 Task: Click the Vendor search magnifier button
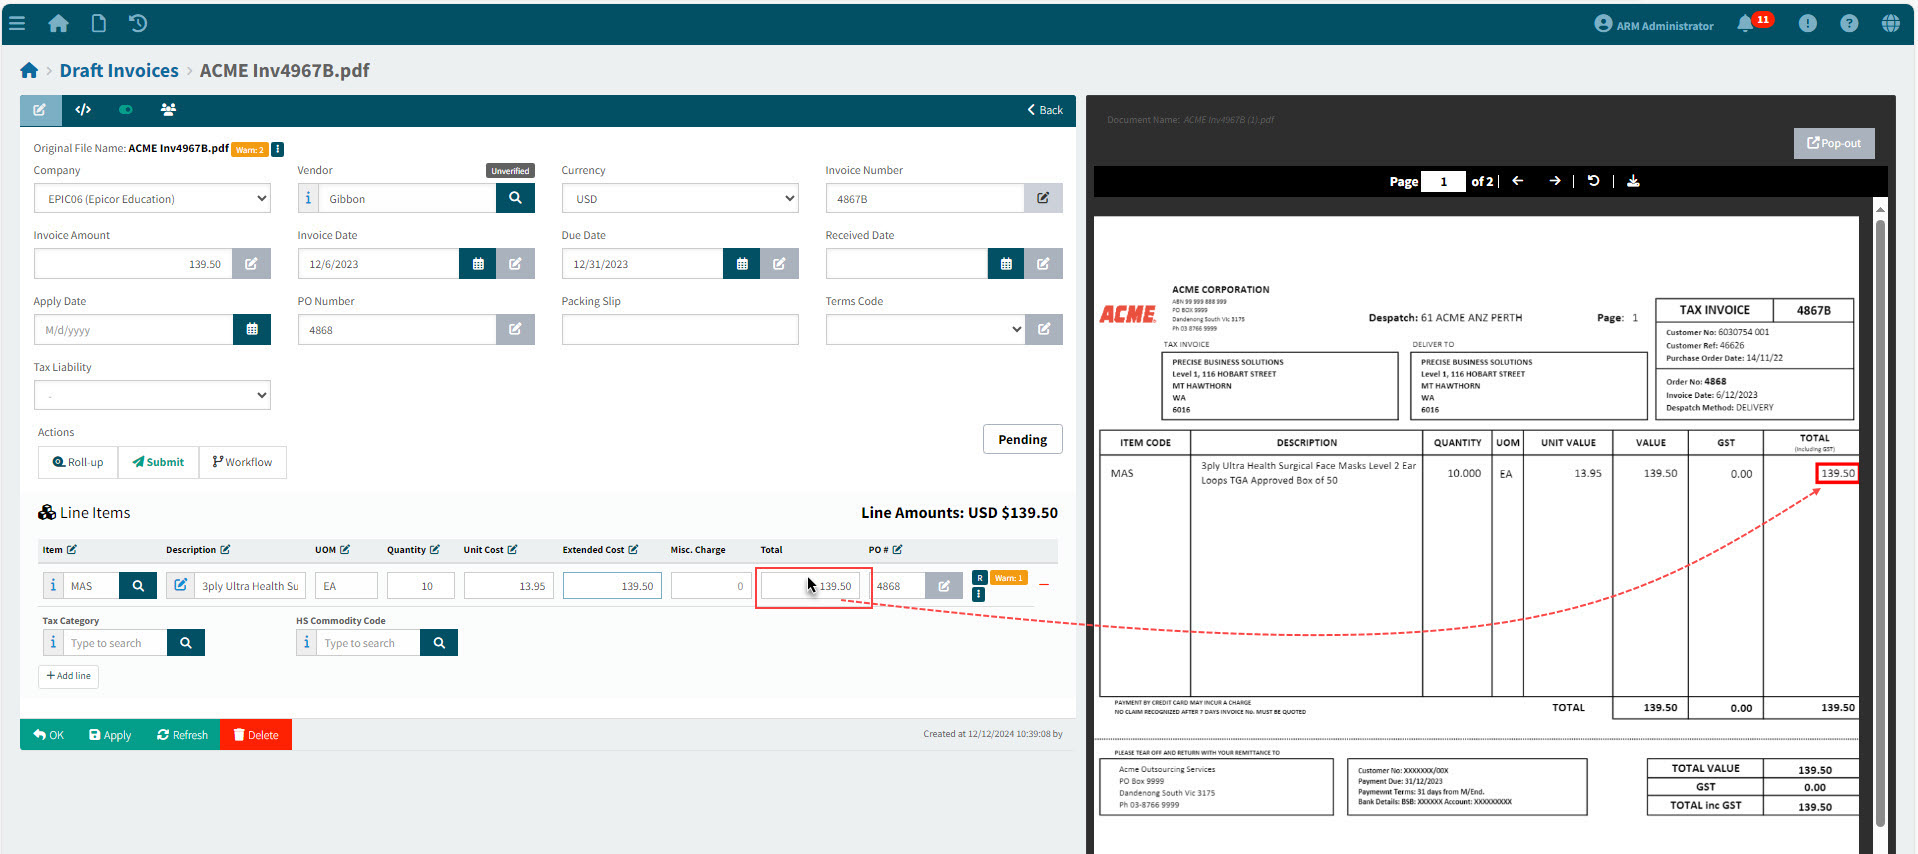pos(515,198)
